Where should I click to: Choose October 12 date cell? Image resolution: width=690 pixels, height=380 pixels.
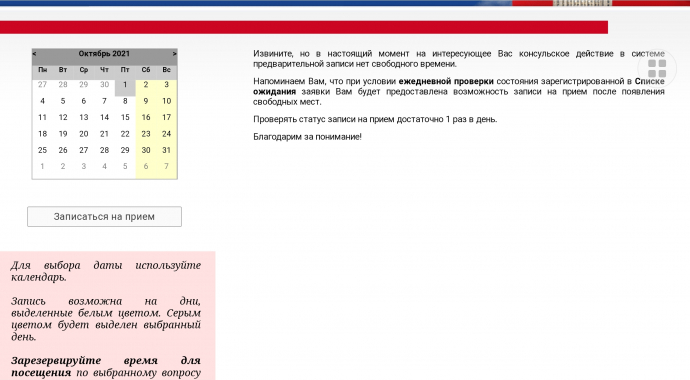[63, 117]
